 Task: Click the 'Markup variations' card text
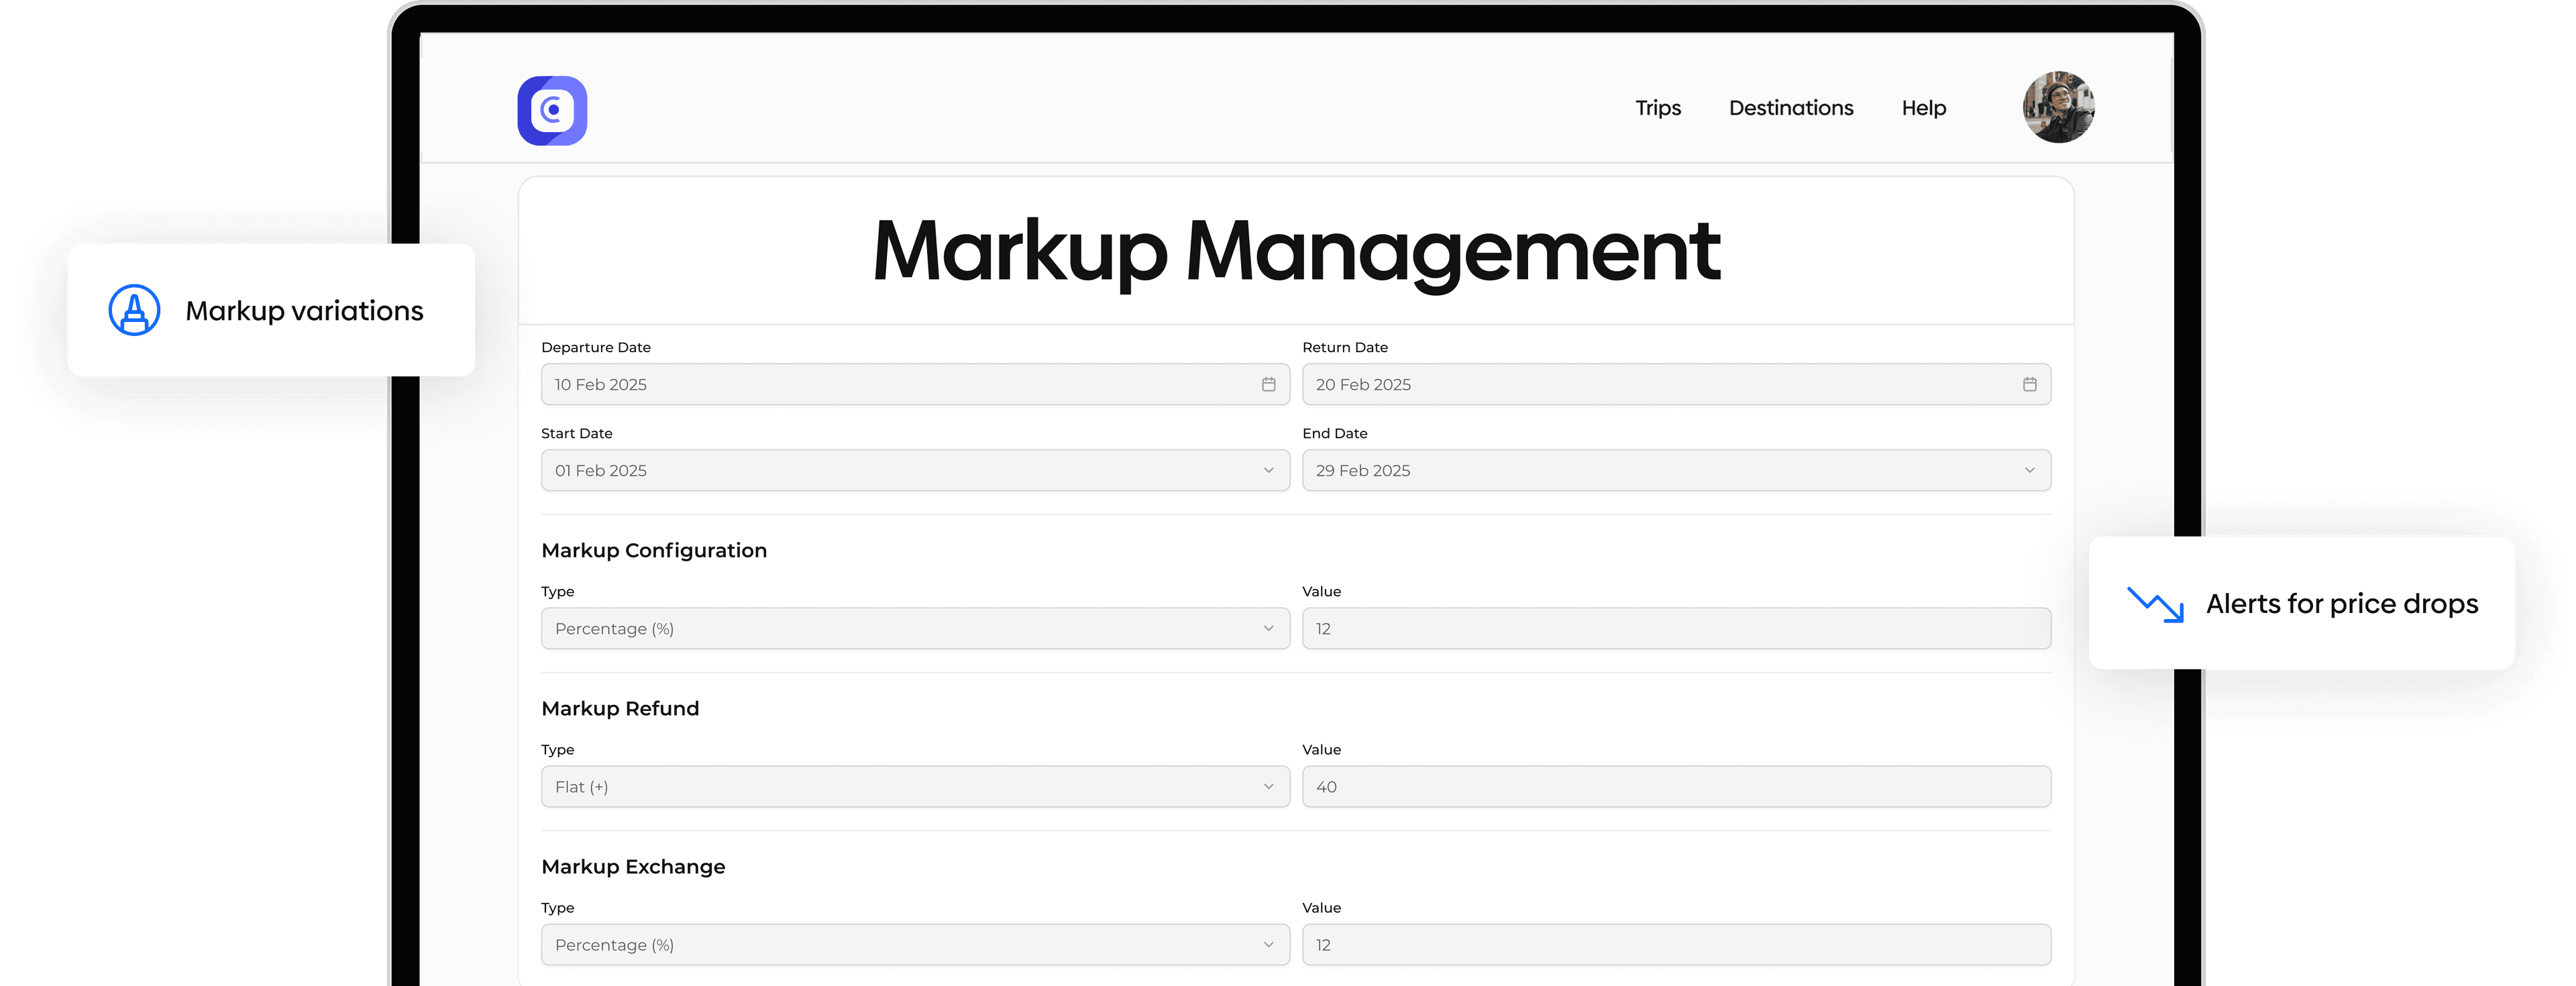pos(304,311)
